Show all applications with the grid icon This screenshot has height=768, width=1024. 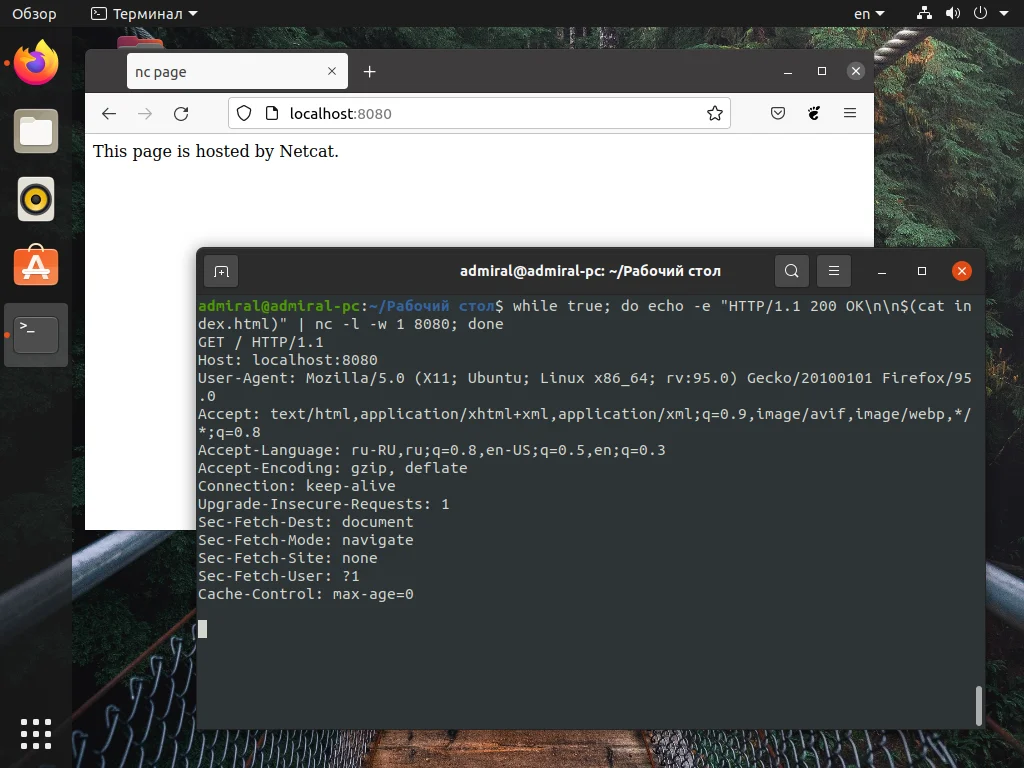coord(36,733)
